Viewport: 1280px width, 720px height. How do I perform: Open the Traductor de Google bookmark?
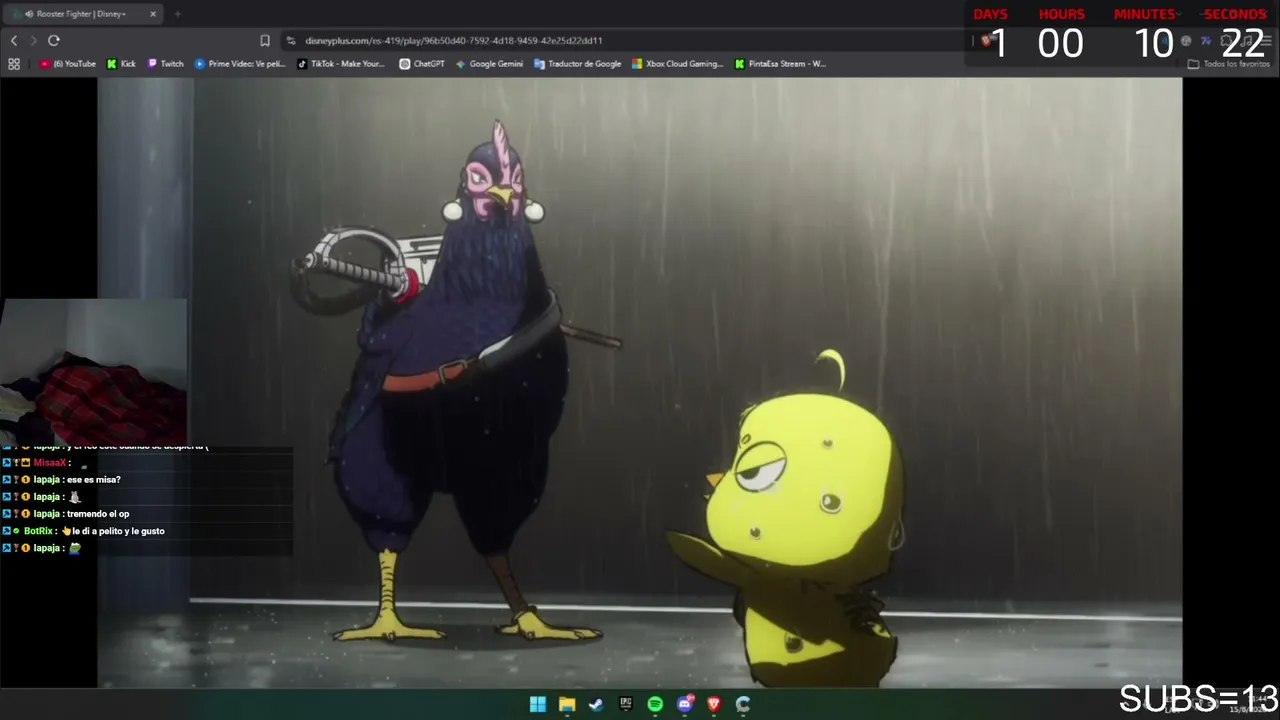tap(578, 64)
